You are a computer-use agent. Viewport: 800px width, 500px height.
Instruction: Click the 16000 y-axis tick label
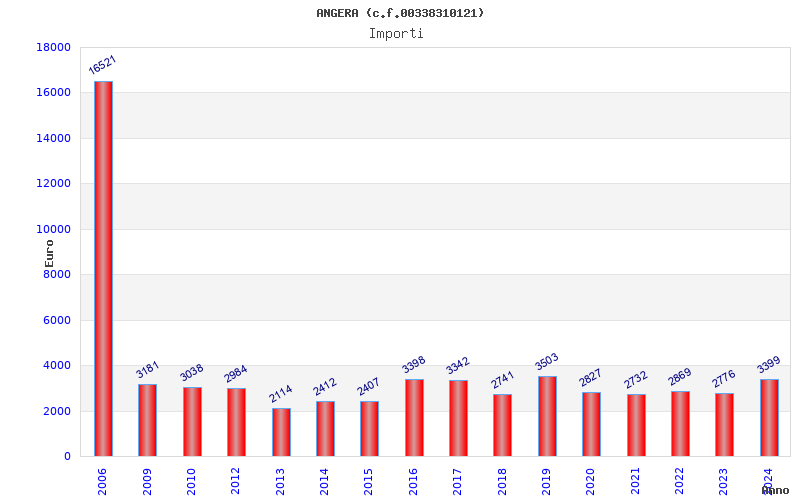(x=54, y=92)
